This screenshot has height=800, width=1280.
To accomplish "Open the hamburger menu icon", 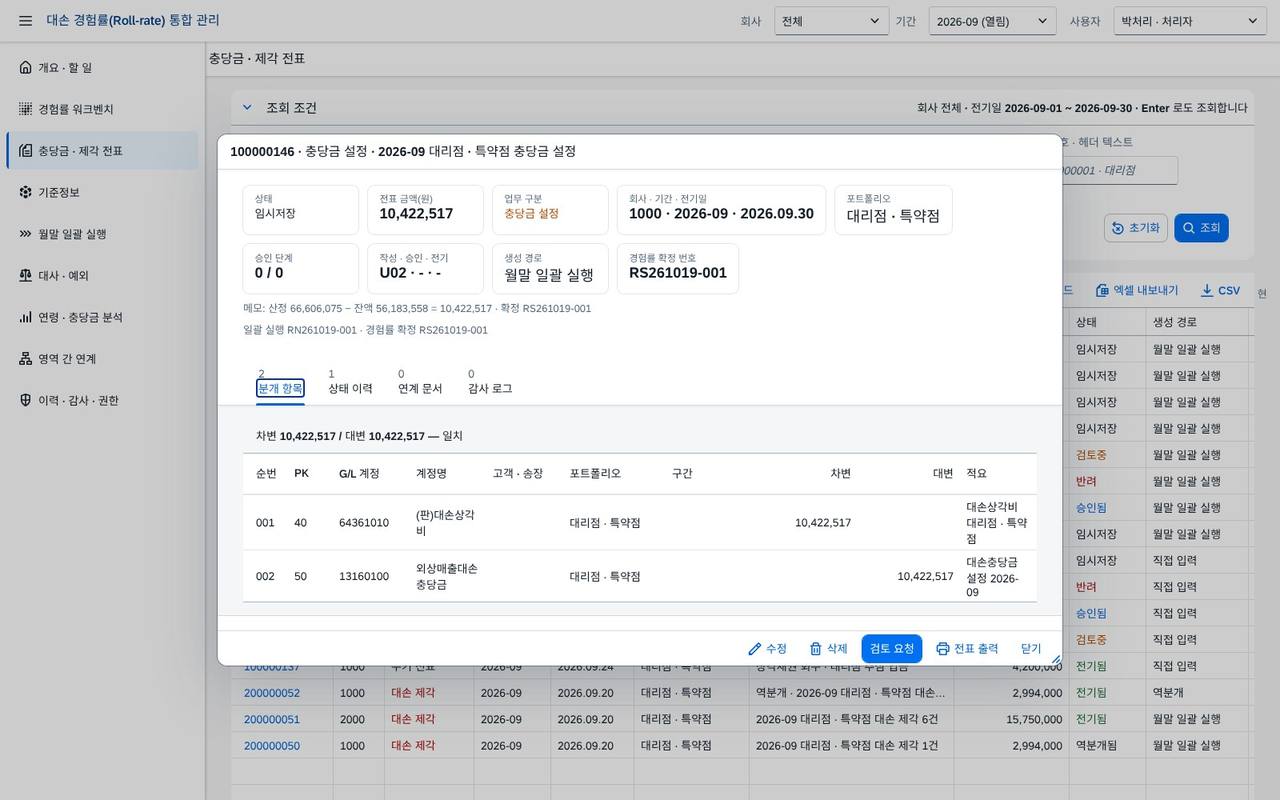I will pyautogui.click(x=25, y=21).
